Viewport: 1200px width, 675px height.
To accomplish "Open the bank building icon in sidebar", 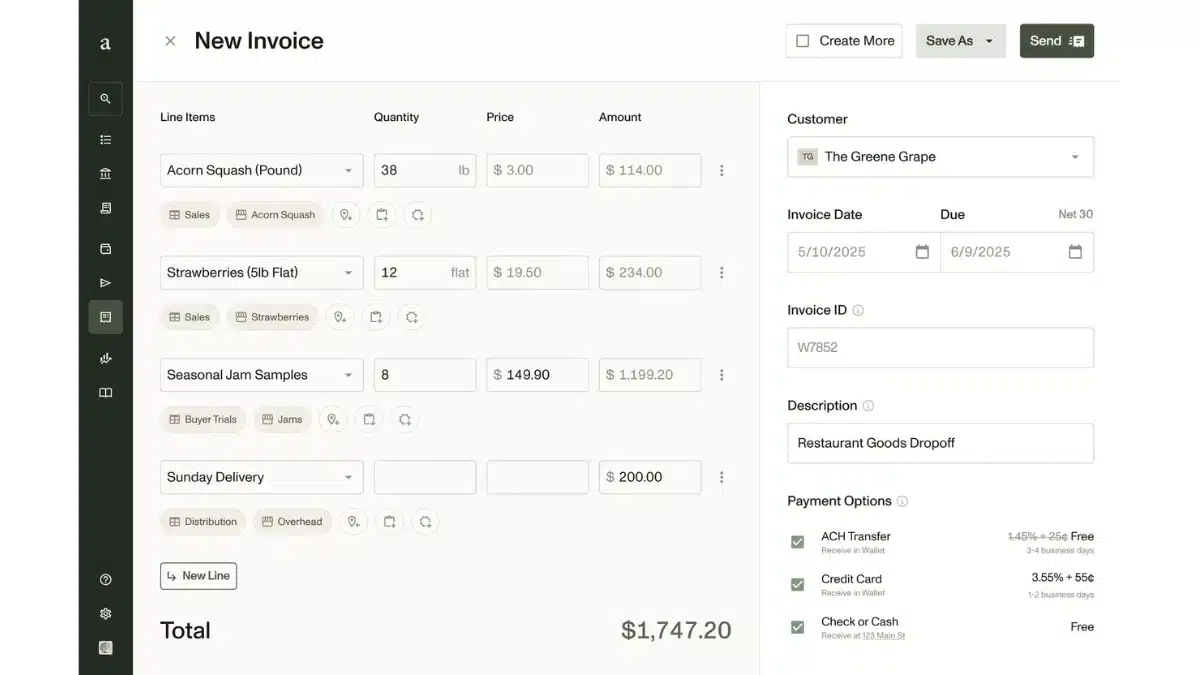I will click(x=105, y=174).
